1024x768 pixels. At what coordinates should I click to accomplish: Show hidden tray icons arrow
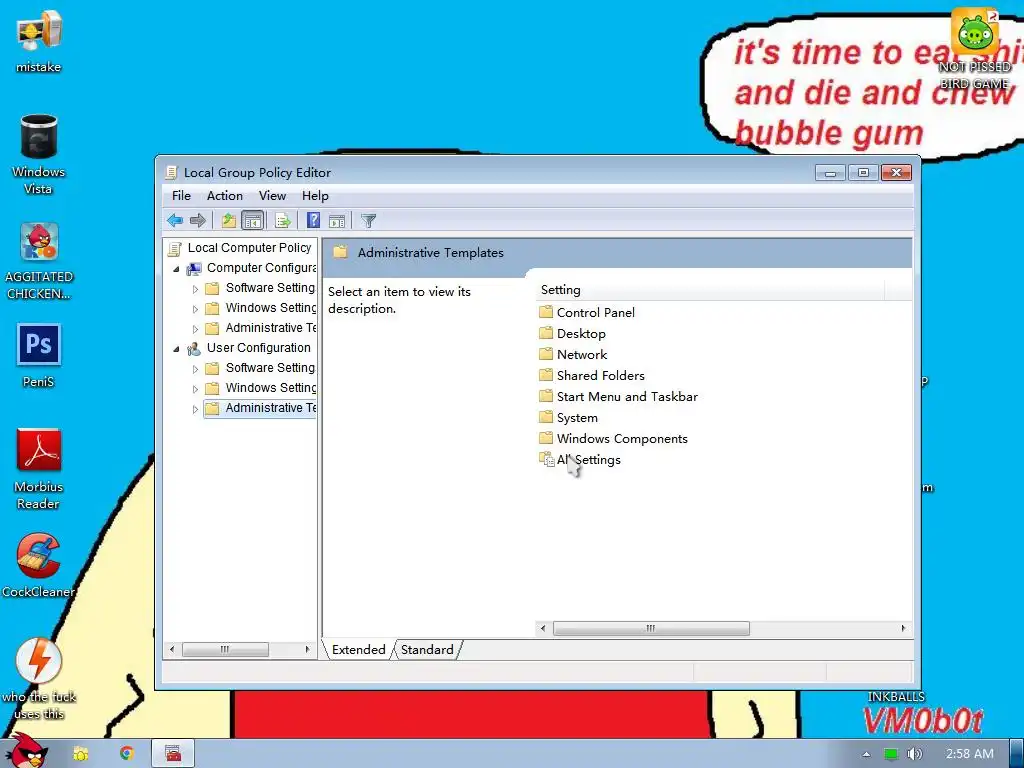pos(866,754)
